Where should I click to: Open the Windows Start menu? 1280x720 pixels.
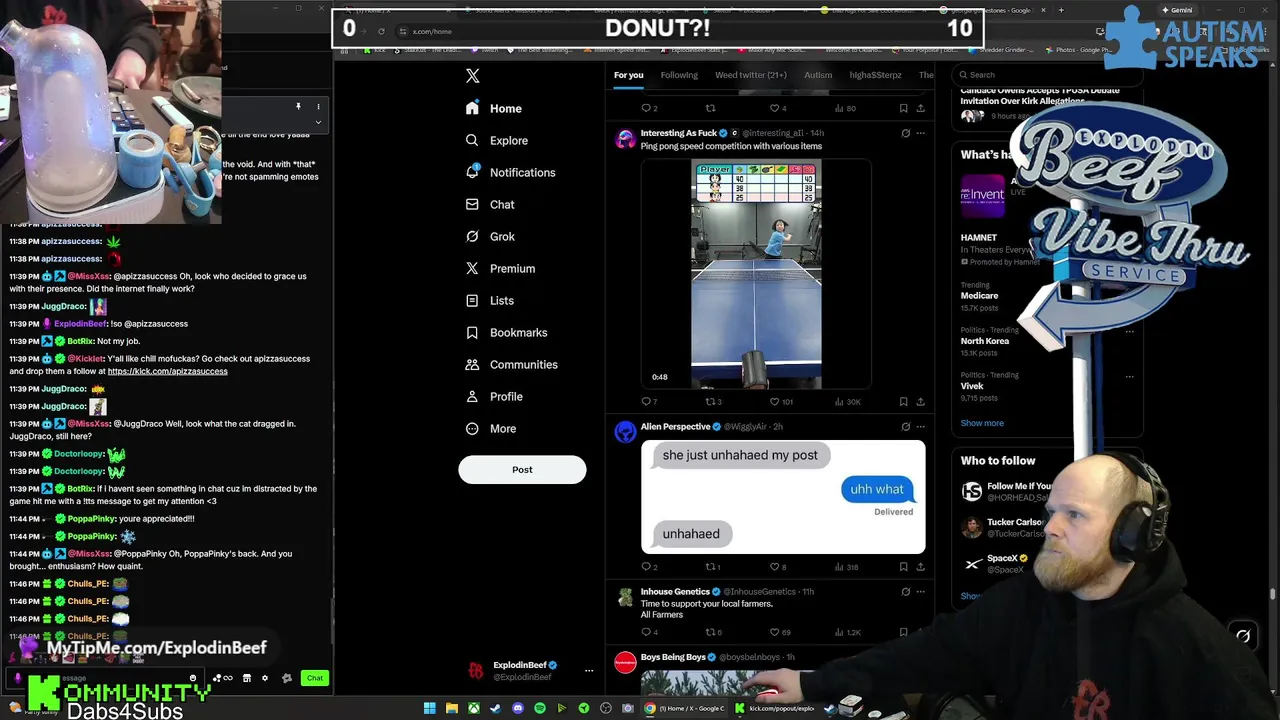[x=430, y=708]
